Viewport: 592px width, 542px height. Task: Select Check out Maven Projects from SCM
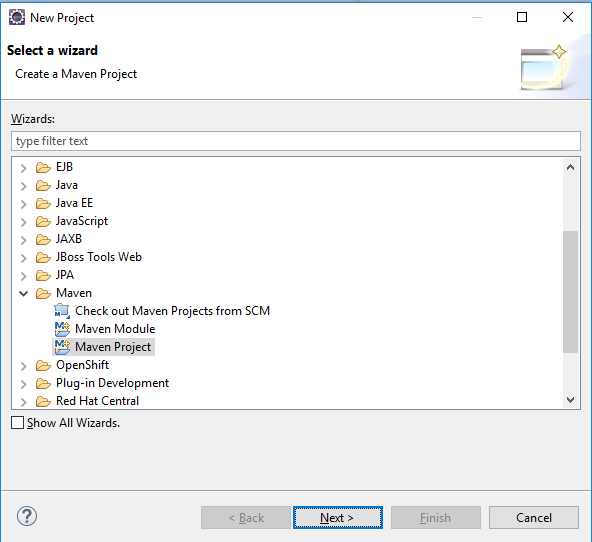click(172, 311)
